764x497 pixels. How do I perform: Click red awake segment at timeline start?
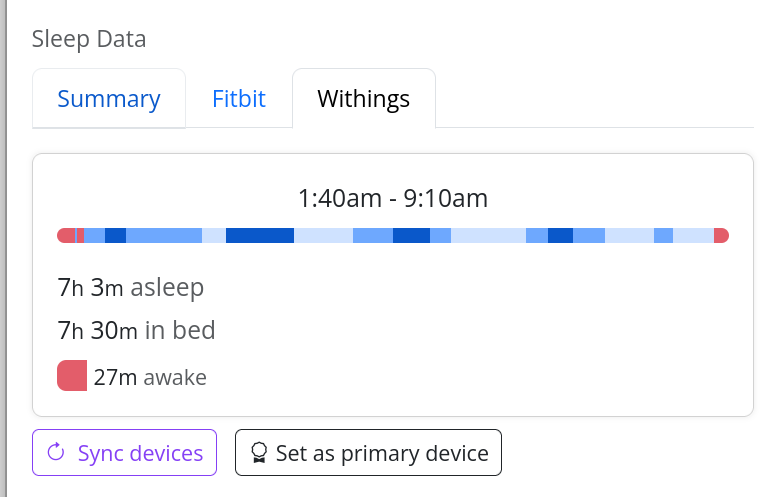(x=66, y=236)
